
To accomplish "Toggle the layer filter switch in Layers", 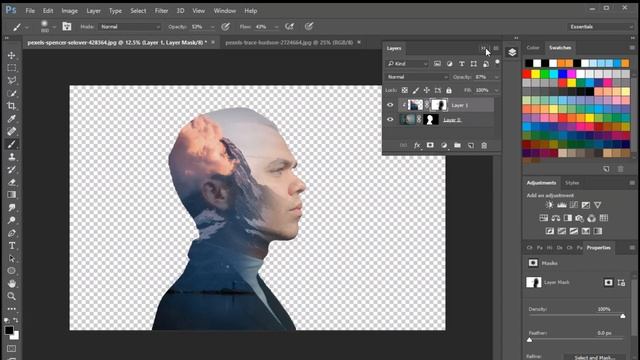I will click(497, 62).
